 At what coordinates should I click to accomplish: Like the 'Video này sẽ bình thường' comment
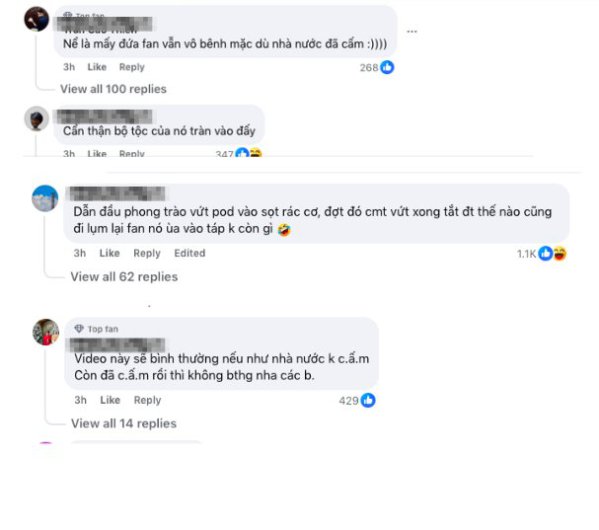(110, 400)
